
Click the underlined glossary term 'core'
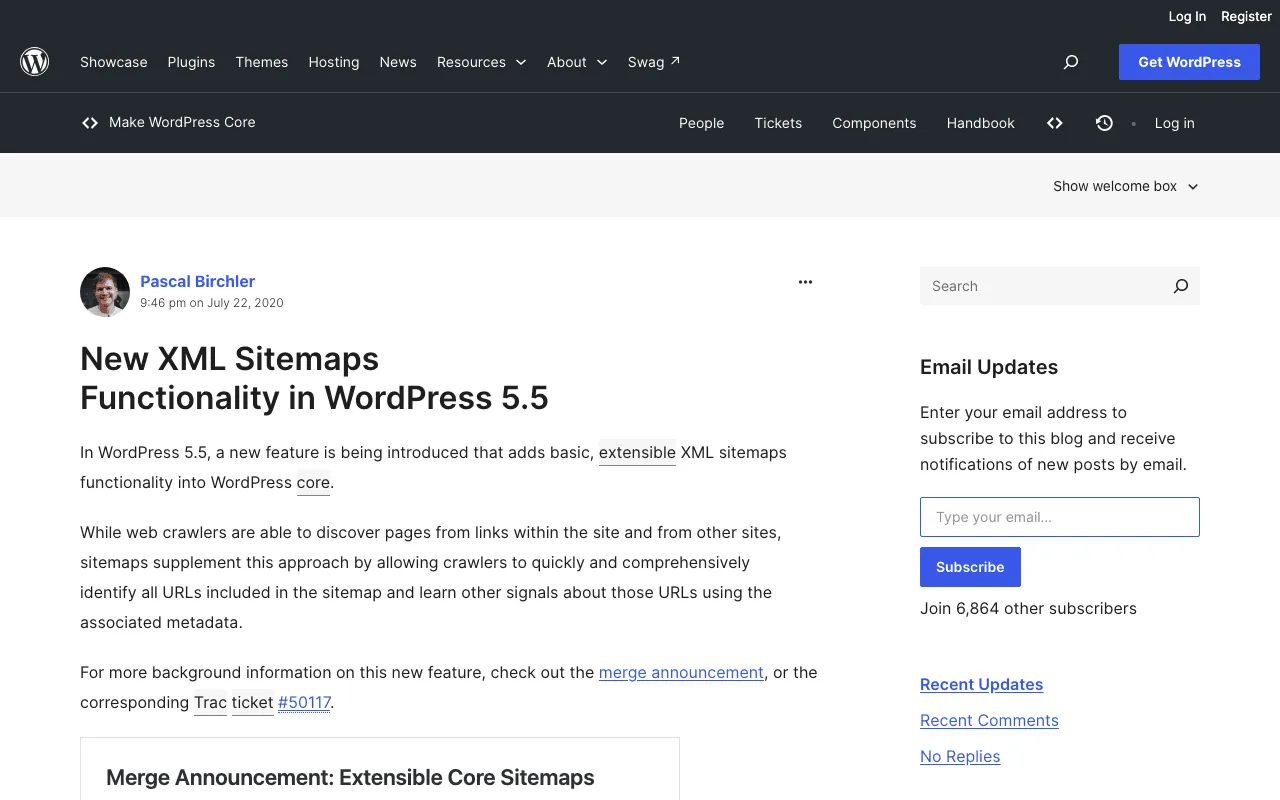point(313,482)
